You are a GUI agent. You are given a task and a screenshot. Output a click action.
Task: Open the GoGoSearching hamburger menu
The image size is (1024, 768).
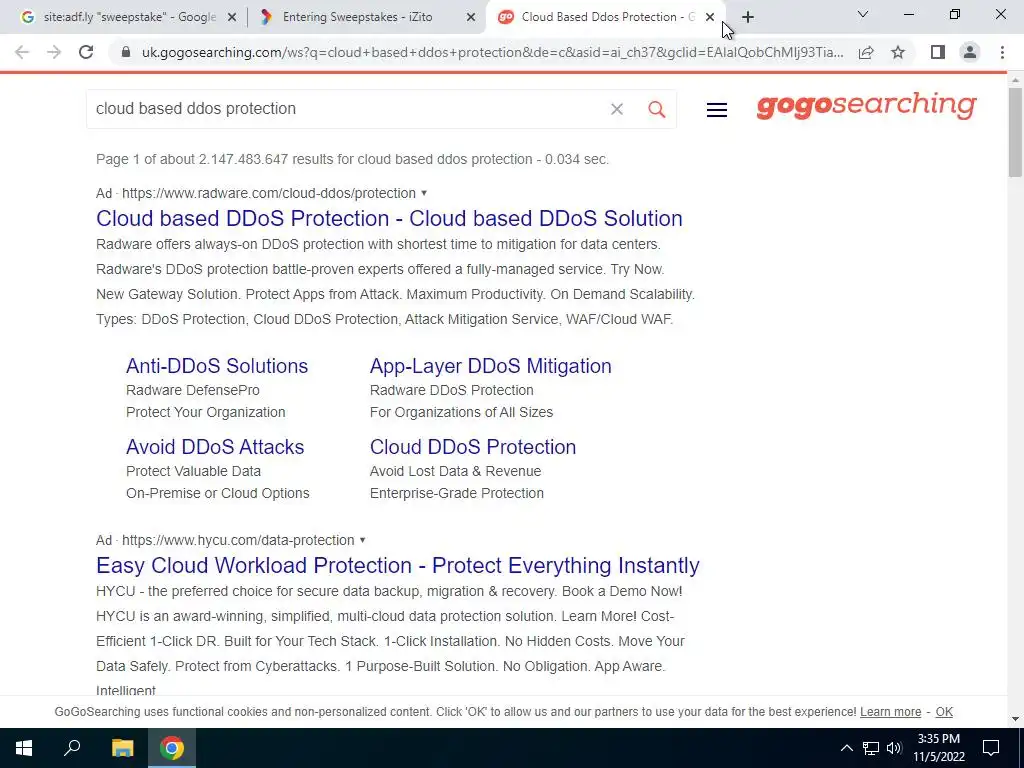tap(716, 110)
